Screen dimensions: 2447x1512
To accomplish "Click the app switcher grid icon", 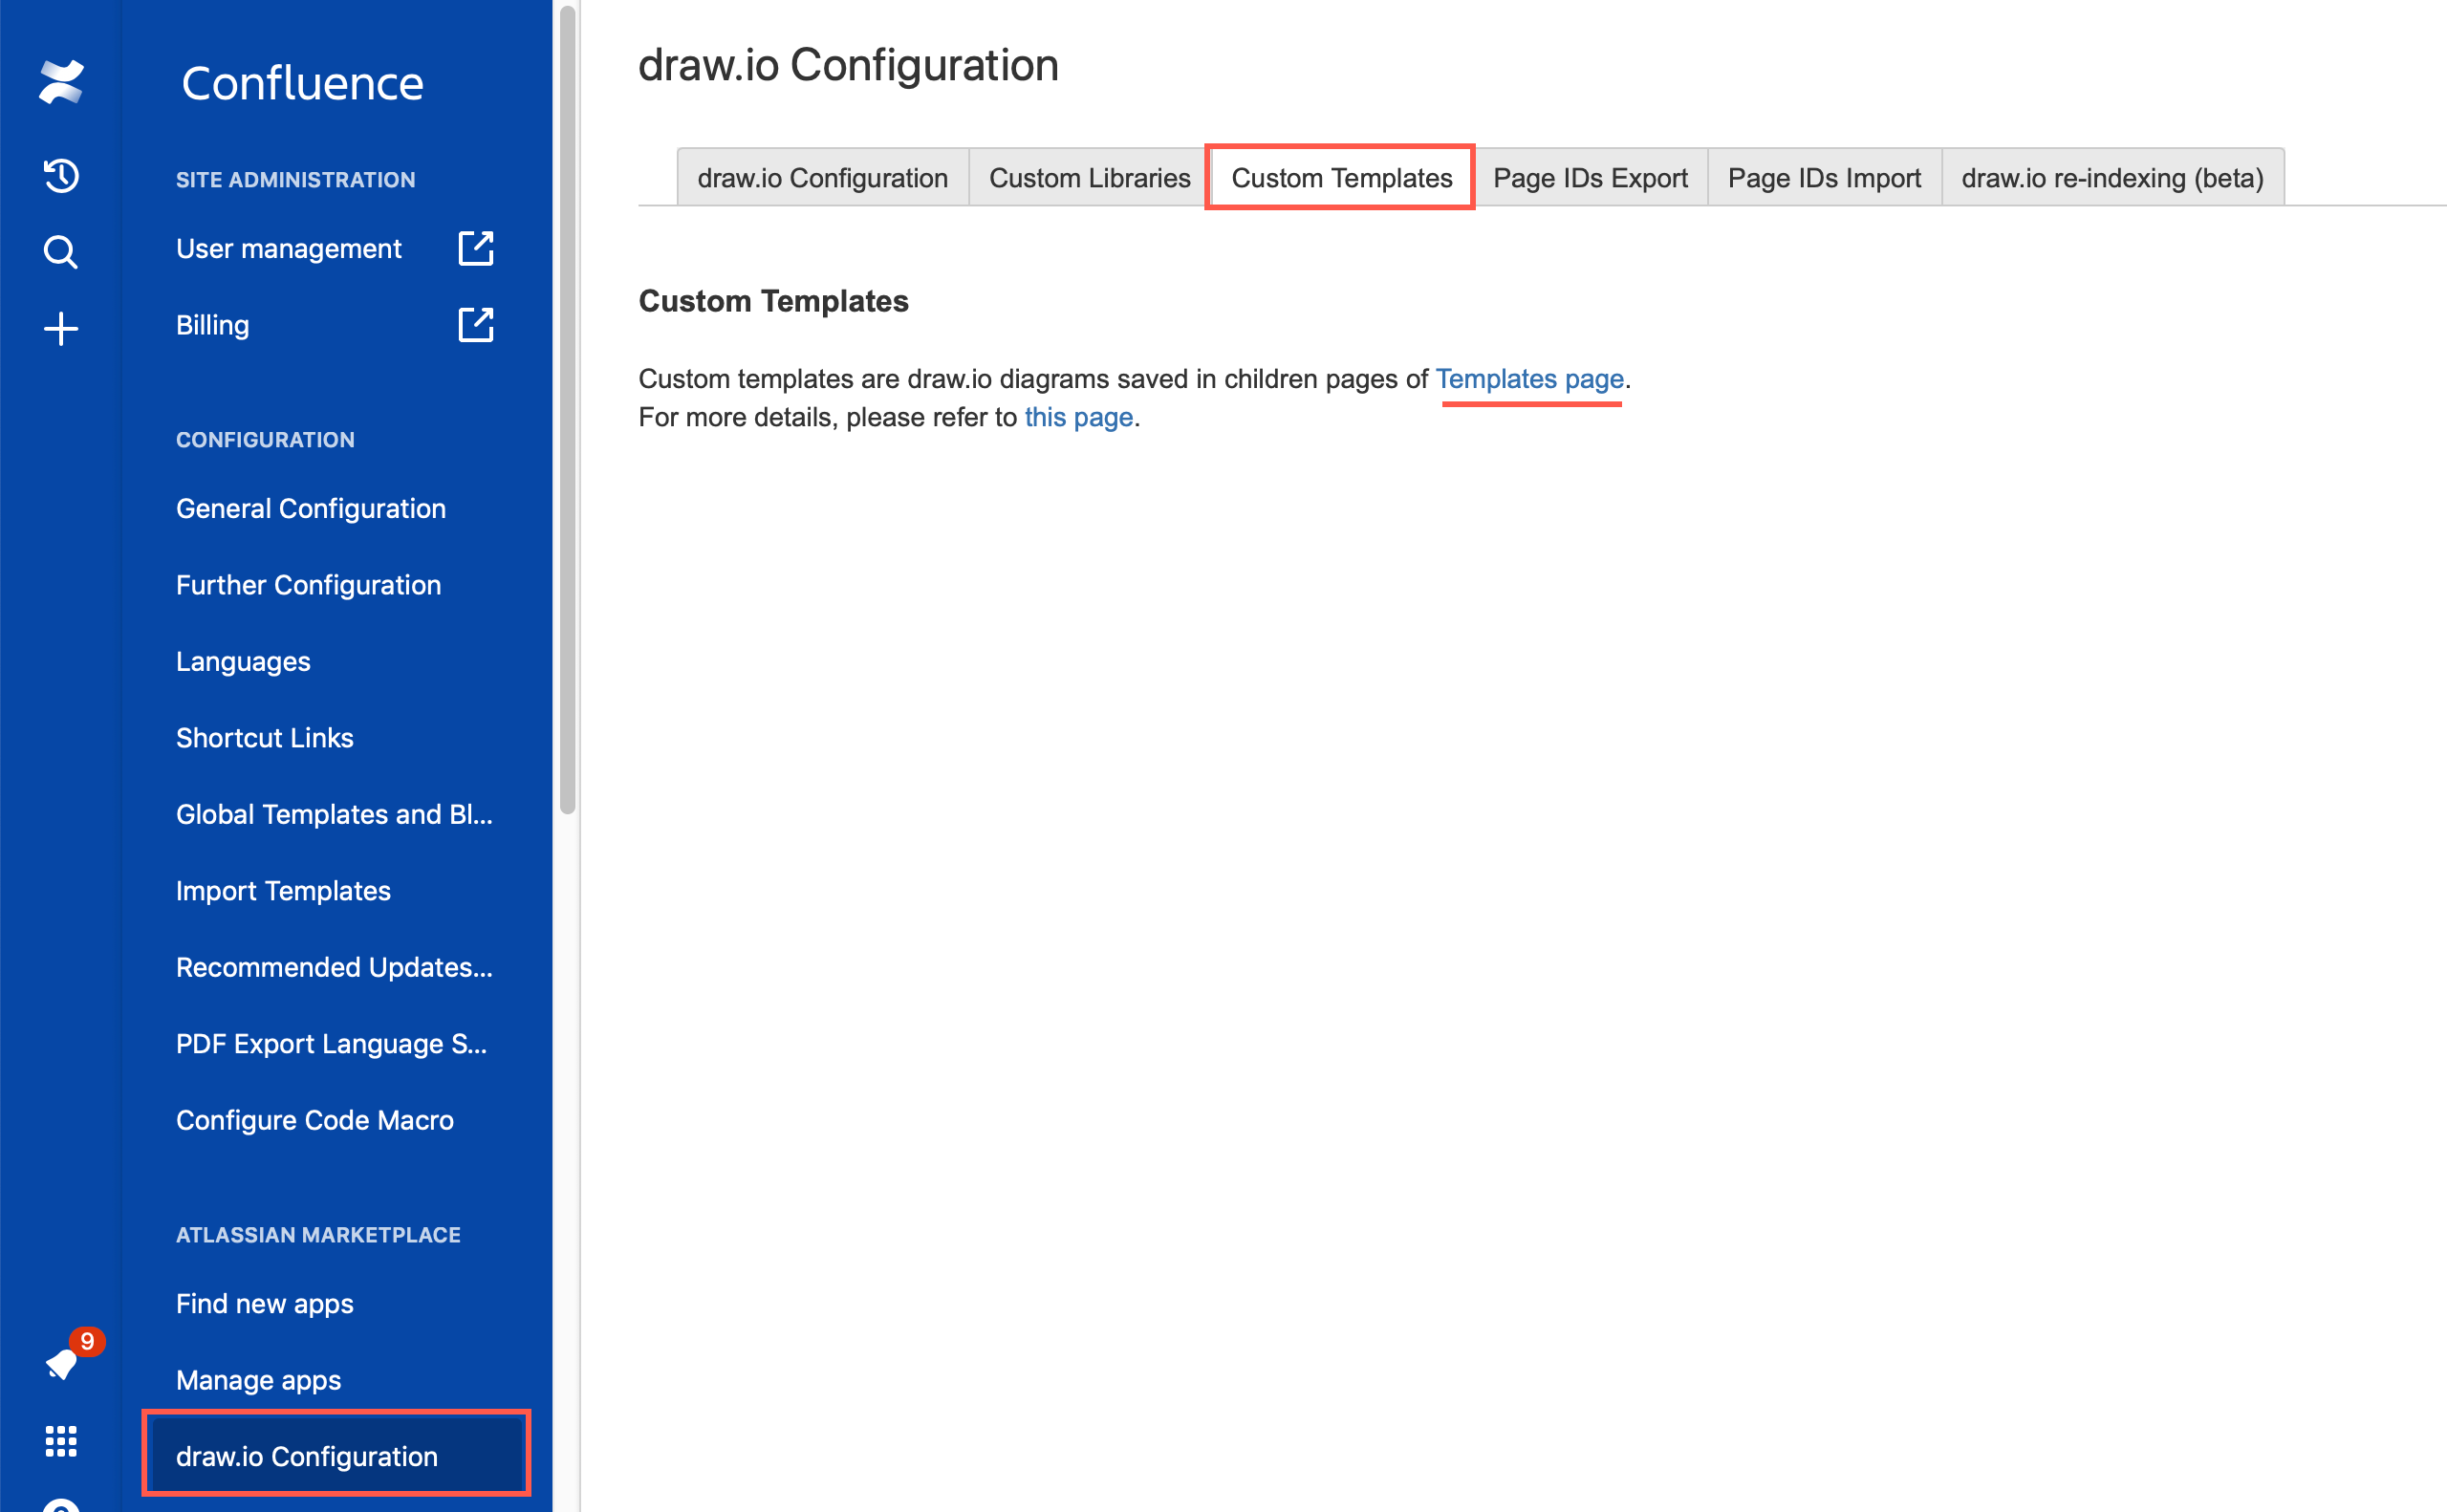I will [60, 1441].
